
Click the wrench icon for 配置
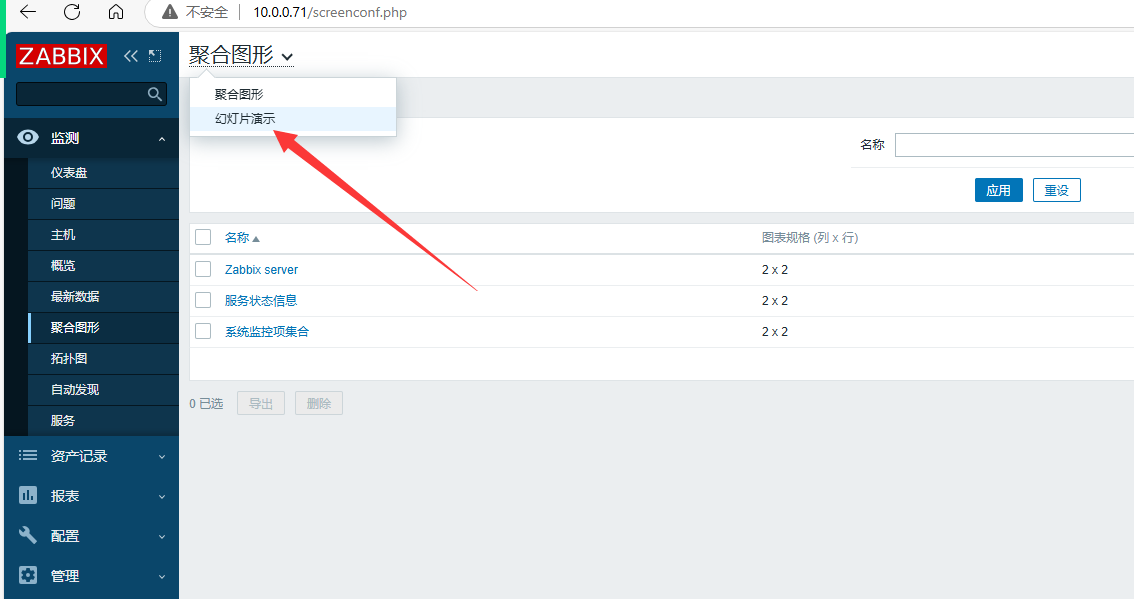[x=28, y=535]
